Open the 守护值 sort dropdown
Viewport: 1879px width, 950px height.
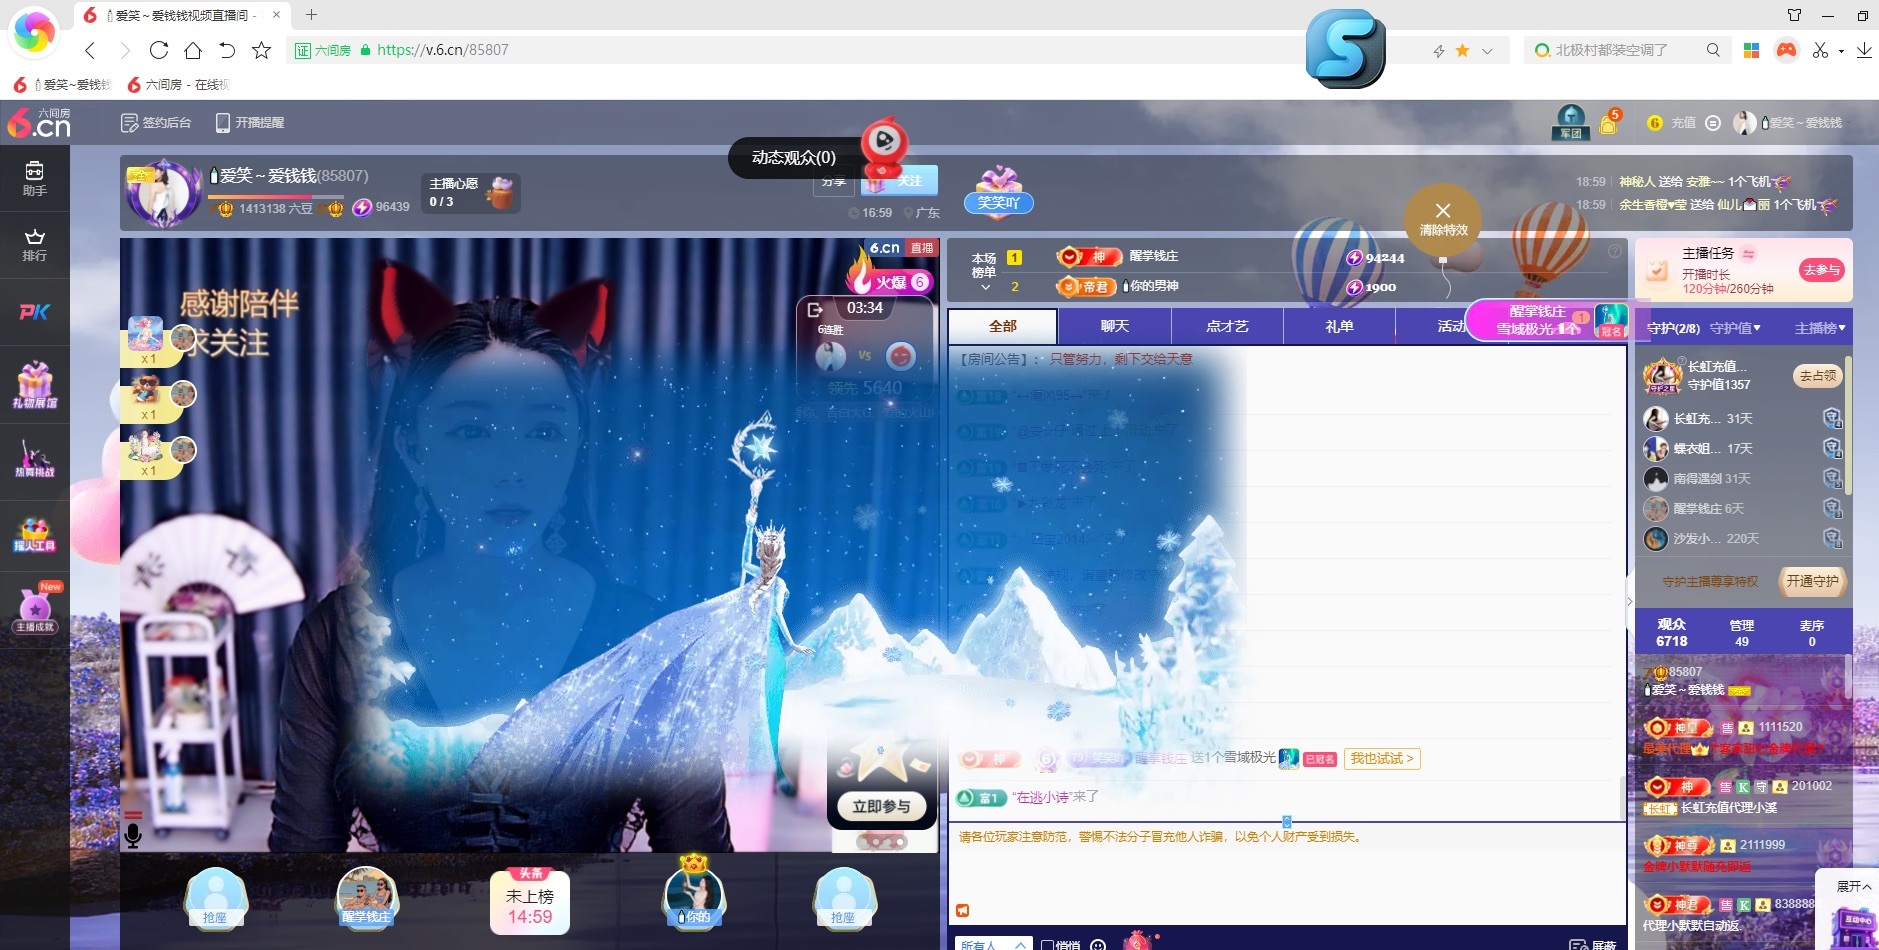[x=1735, y=328]
